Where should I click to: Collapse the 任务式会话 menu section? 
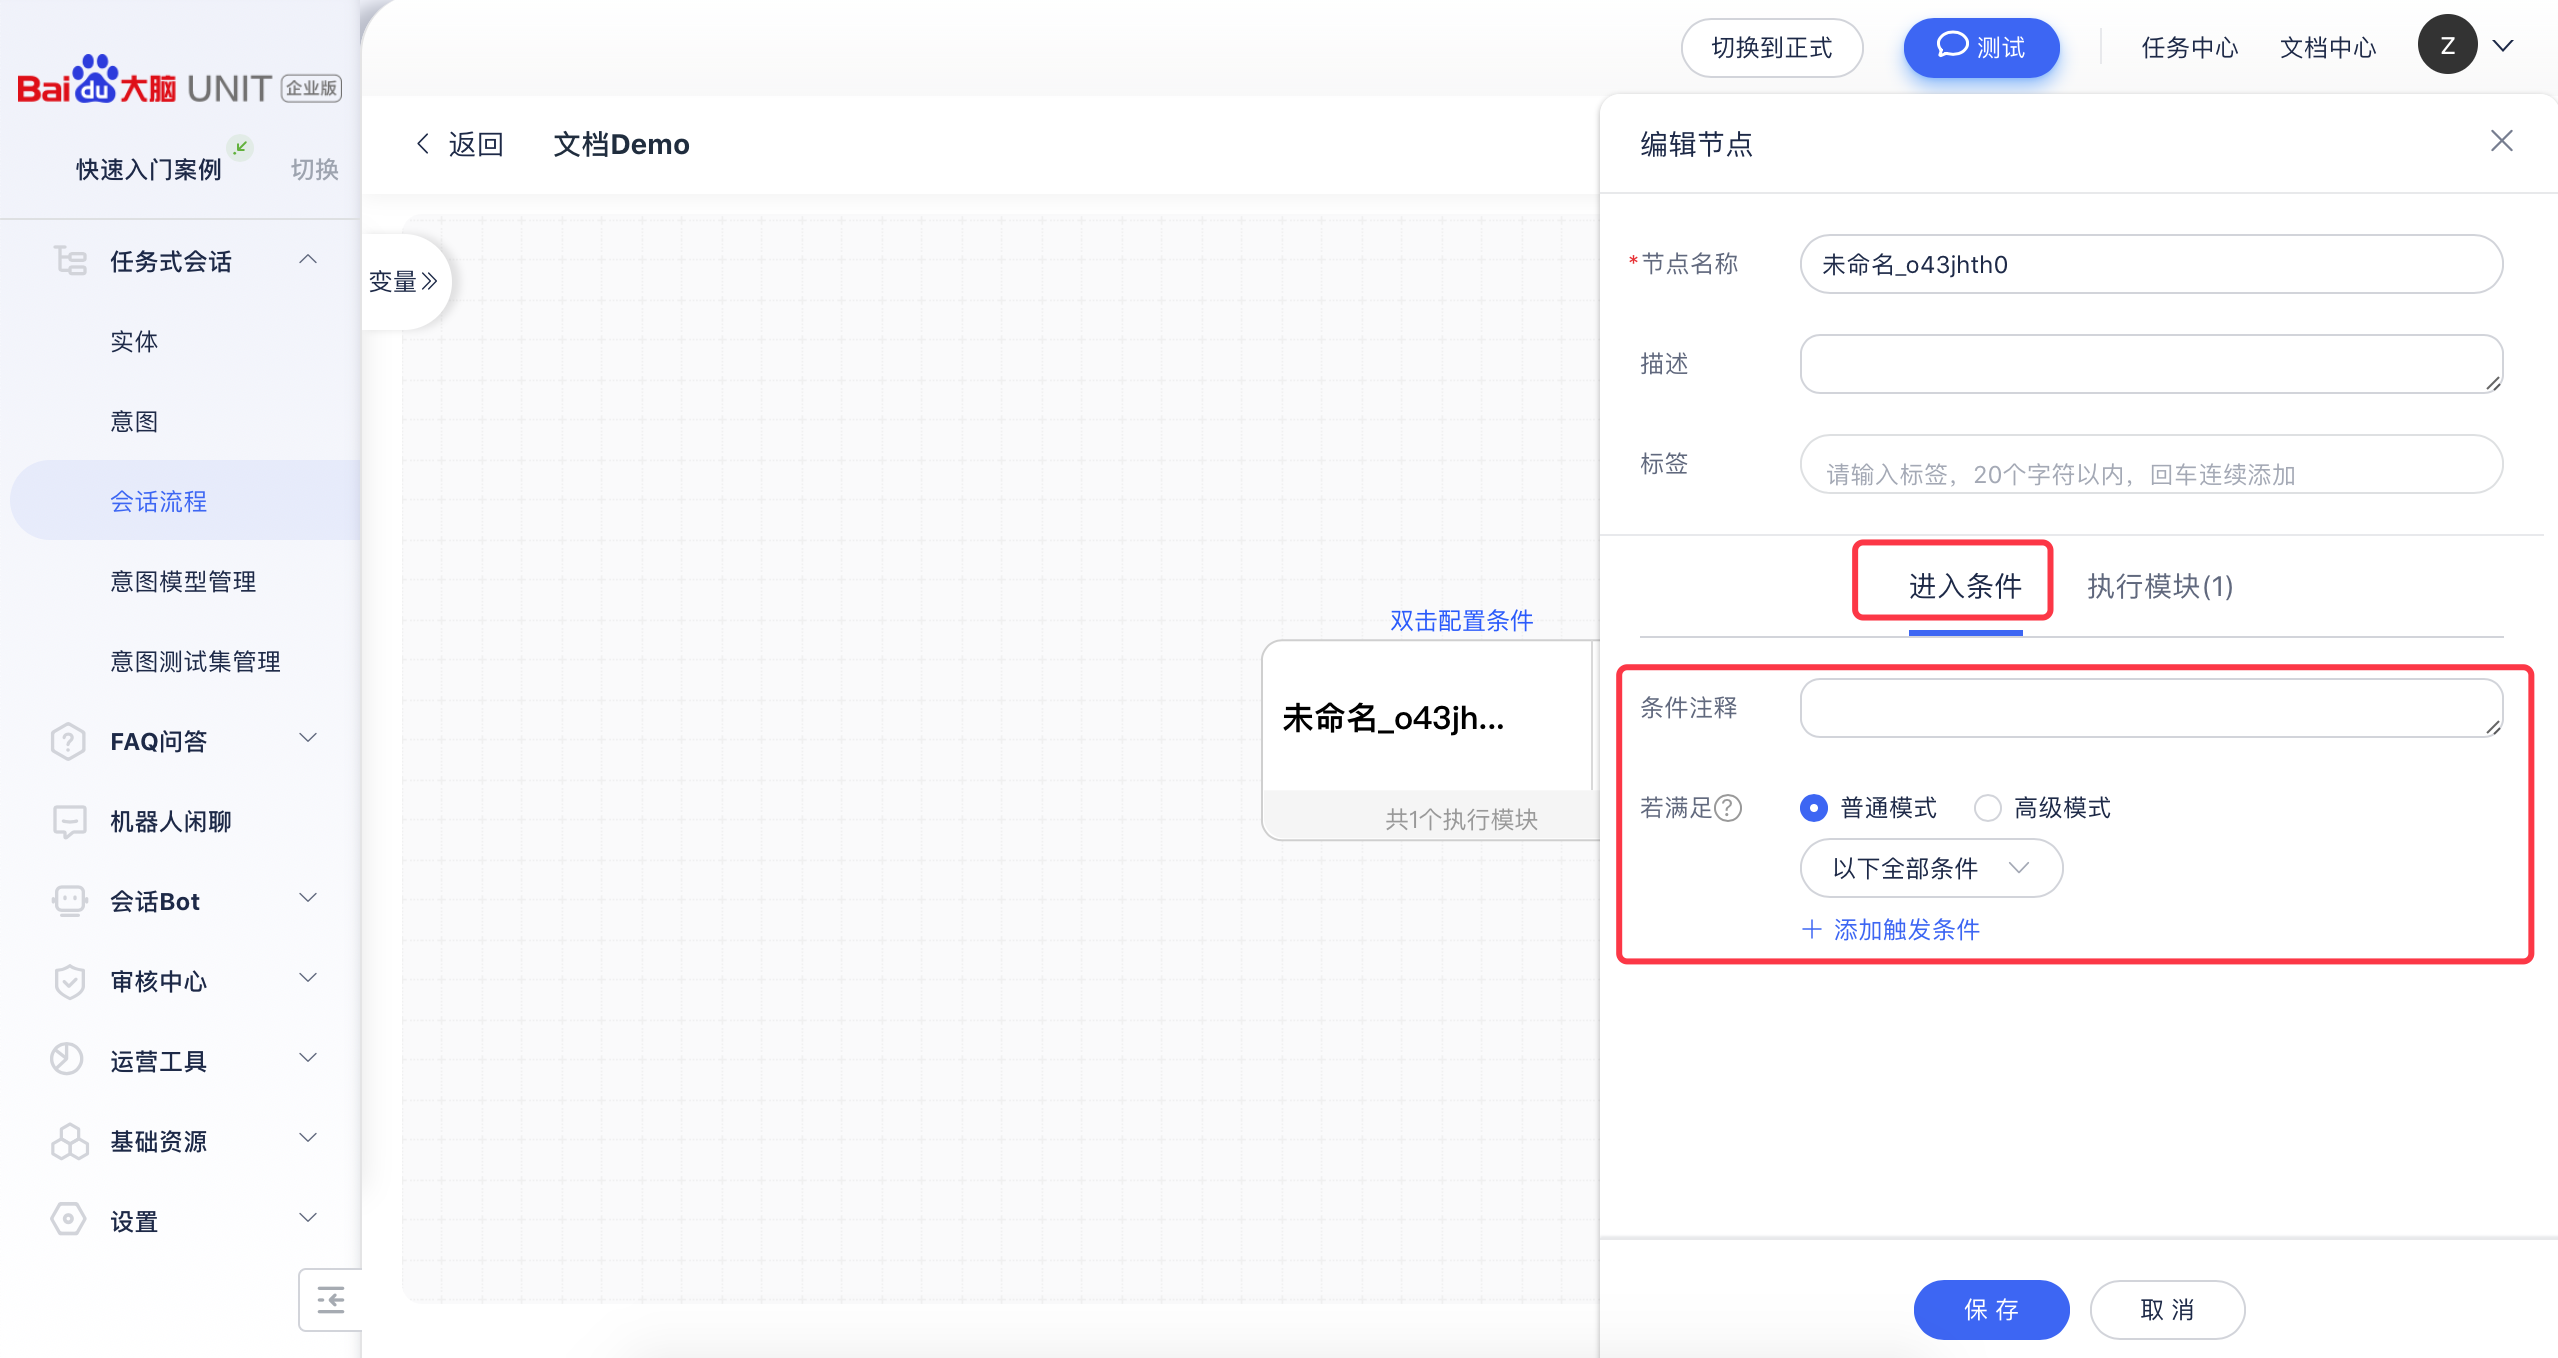pyautogui.click(x=308, y=260)
